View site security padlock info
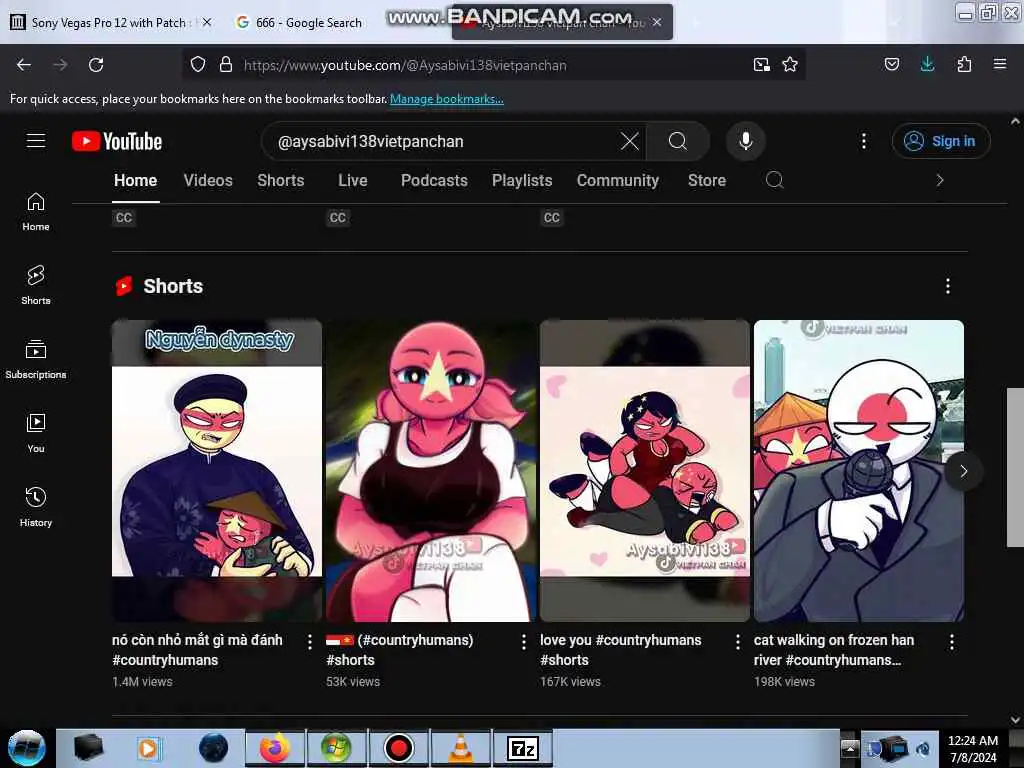The height and width of the screenshot is (768, 1024). point(226,65)
